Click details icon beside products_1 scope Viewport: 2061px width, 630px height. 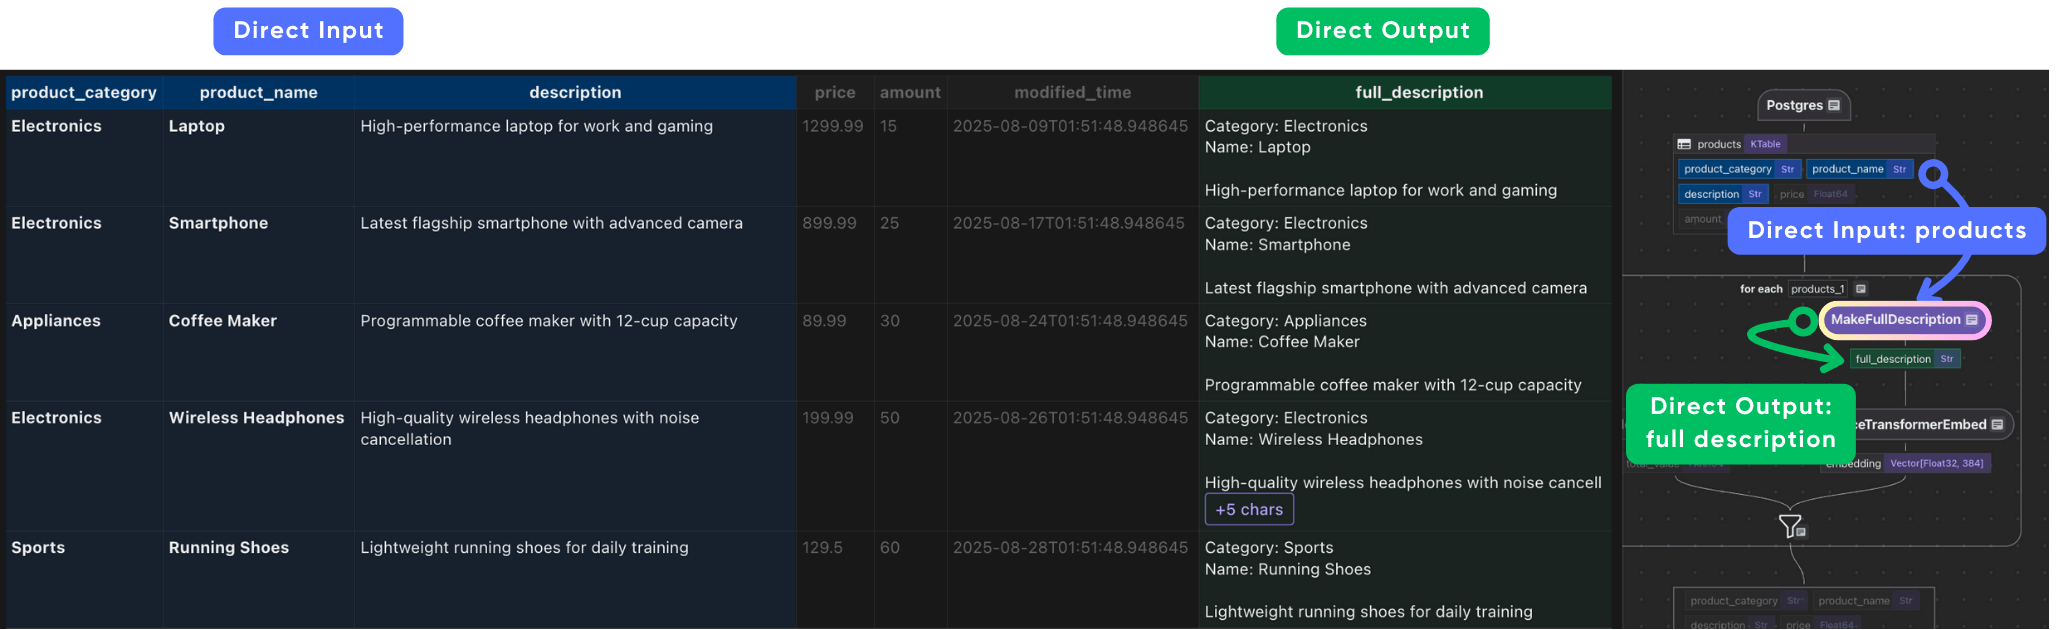point(1860,289)
